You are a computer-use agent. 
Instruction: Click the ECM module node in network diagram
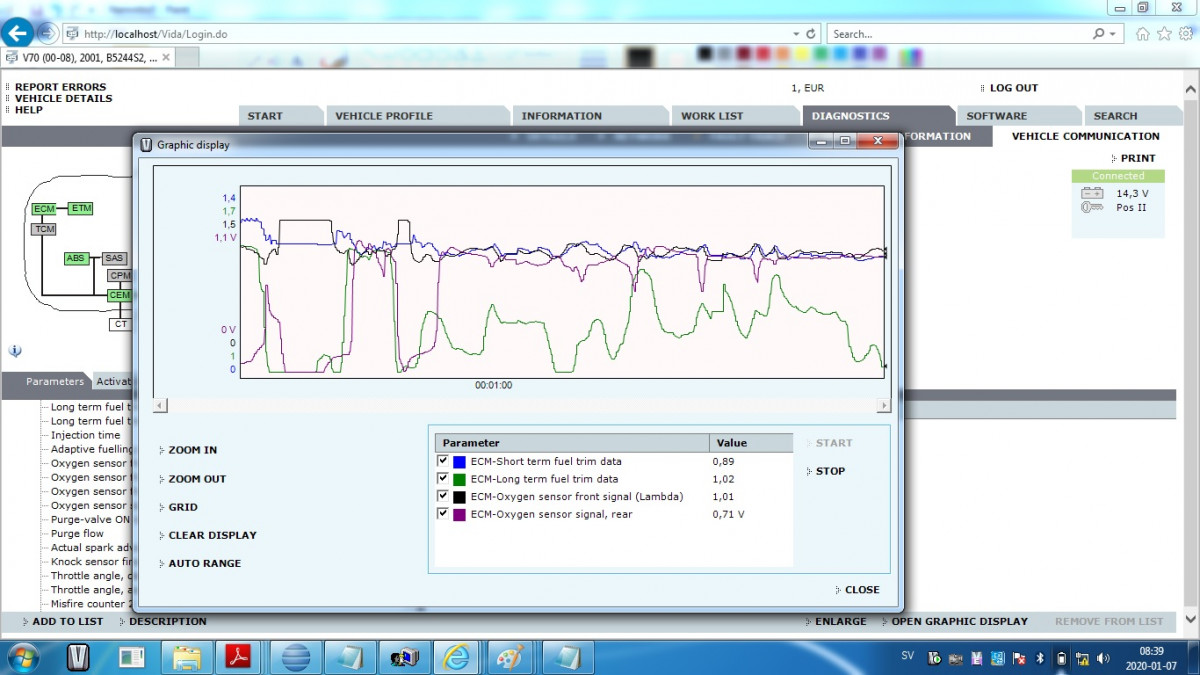tap(44, 209)
